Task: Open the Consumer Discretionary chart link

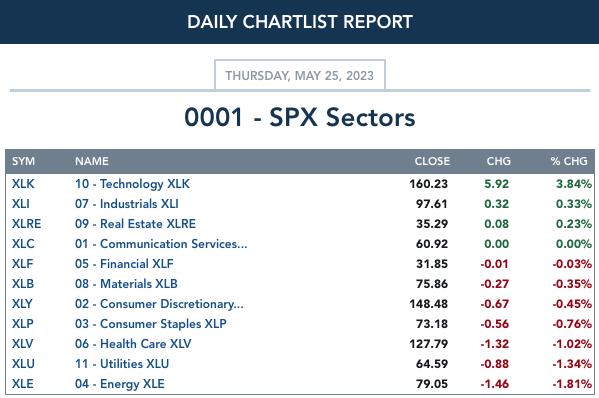Action: click(x=159, y=304)
